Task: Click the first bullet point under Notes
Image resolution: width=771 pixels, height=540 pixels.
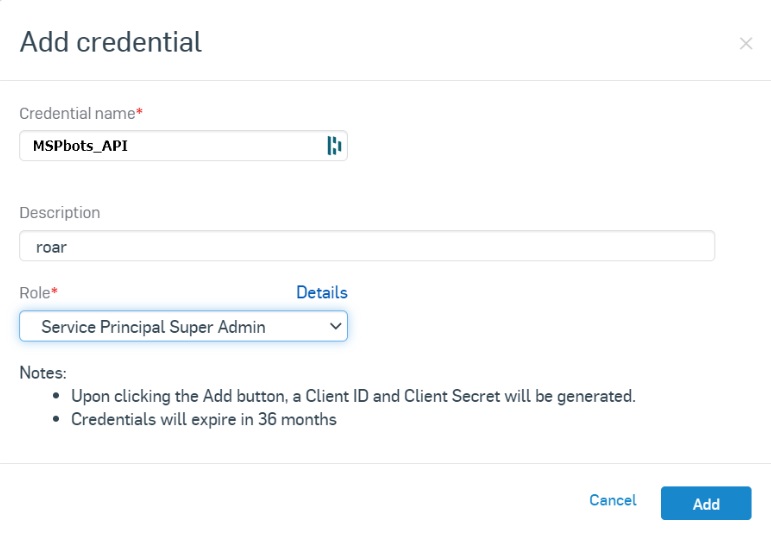Action: click(x=57, y=396)
